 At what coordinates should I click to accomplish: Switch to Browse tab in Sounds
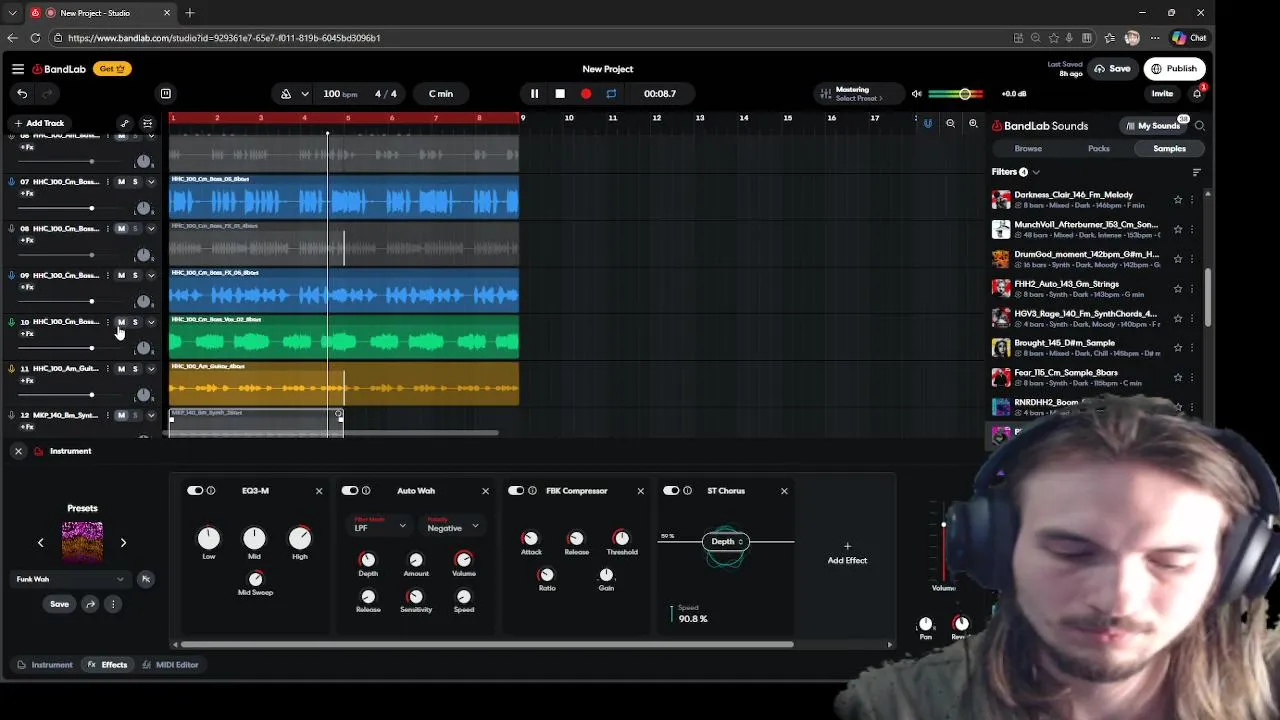(1028, 149)
